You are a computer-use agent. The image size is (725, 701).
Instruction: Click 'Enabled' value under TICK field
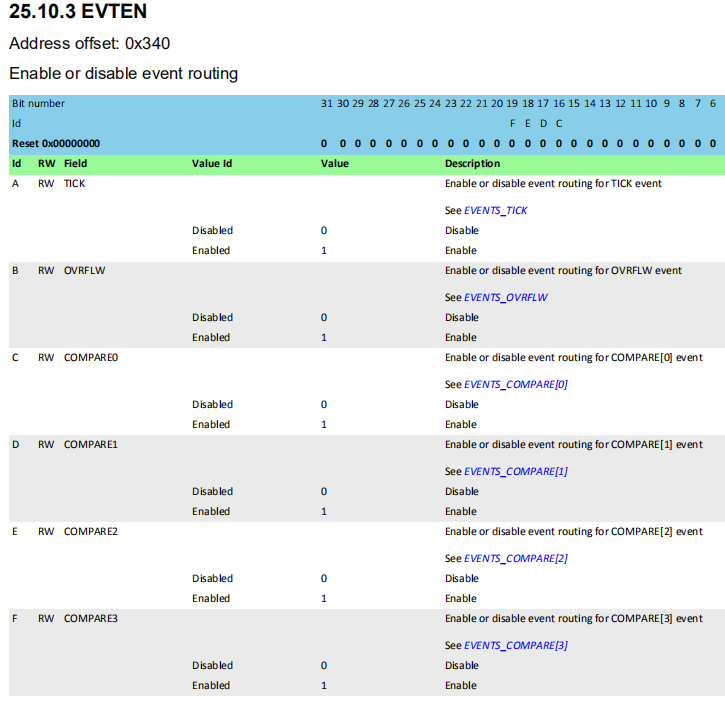click(x=211, y=250)
